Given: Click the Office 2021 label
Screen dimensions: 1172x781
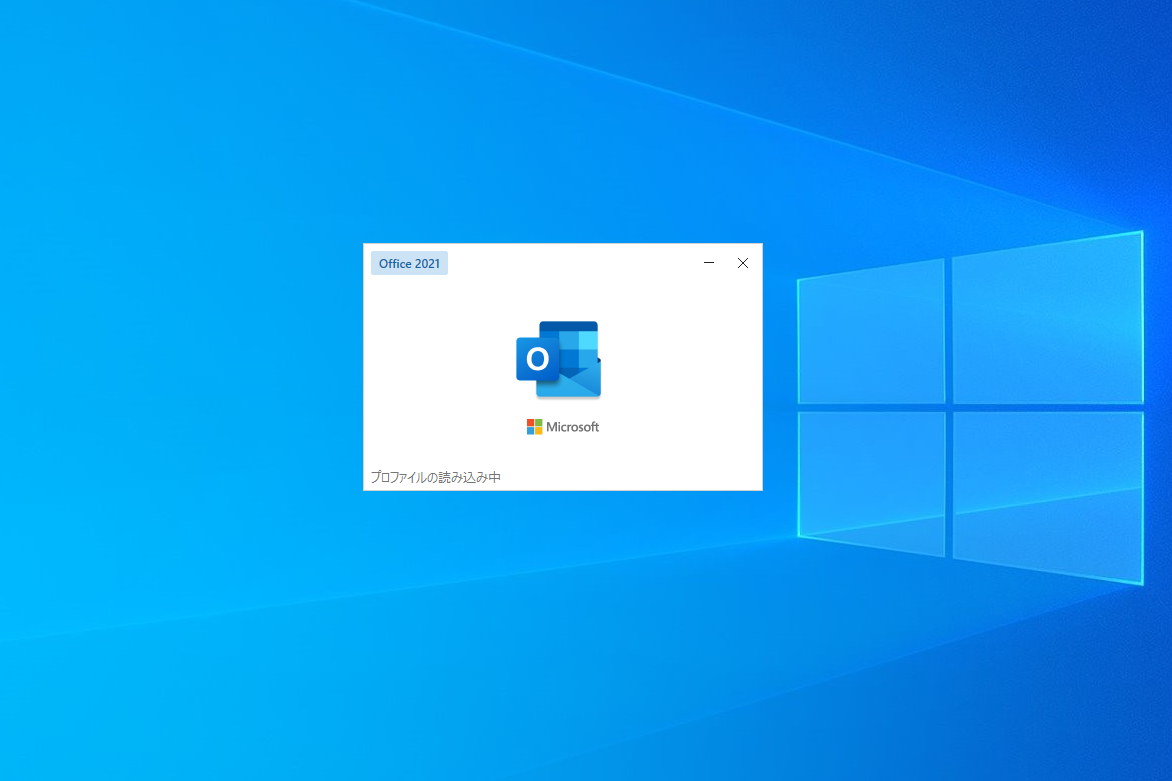Looking at the screenshot, I should 410,263.
